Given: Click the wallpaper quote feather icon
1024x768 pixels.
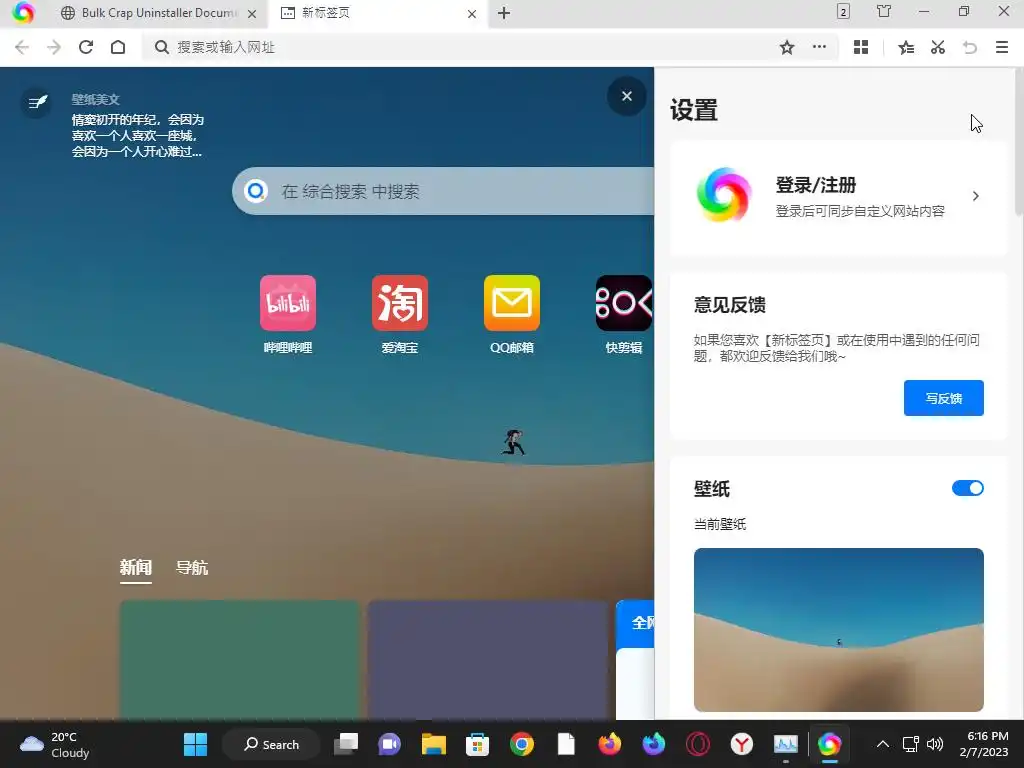Looking at the screenshot, I should 37,102.
